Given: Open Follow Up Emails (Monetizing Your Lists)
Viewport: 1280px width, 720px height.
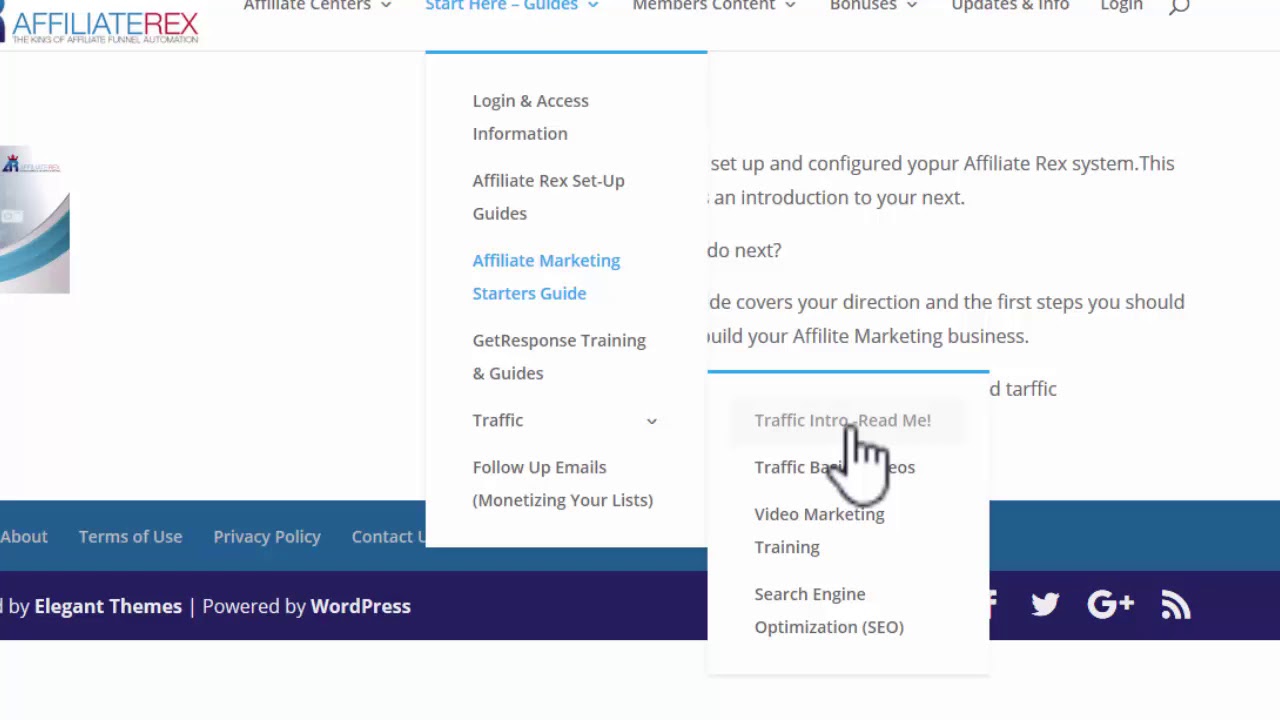Looking at the screenshot, I should click(562, 484).
